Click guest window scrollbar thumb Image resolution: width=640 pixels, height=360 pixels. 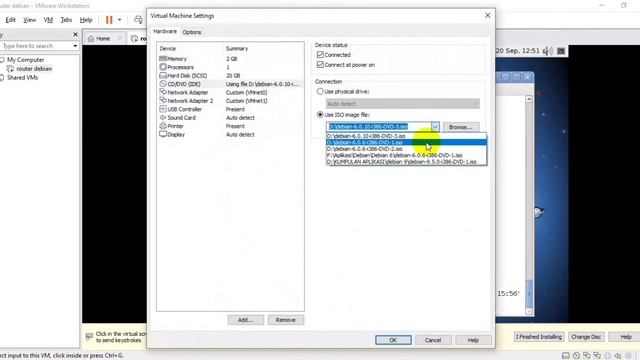[x=529, y=293]
